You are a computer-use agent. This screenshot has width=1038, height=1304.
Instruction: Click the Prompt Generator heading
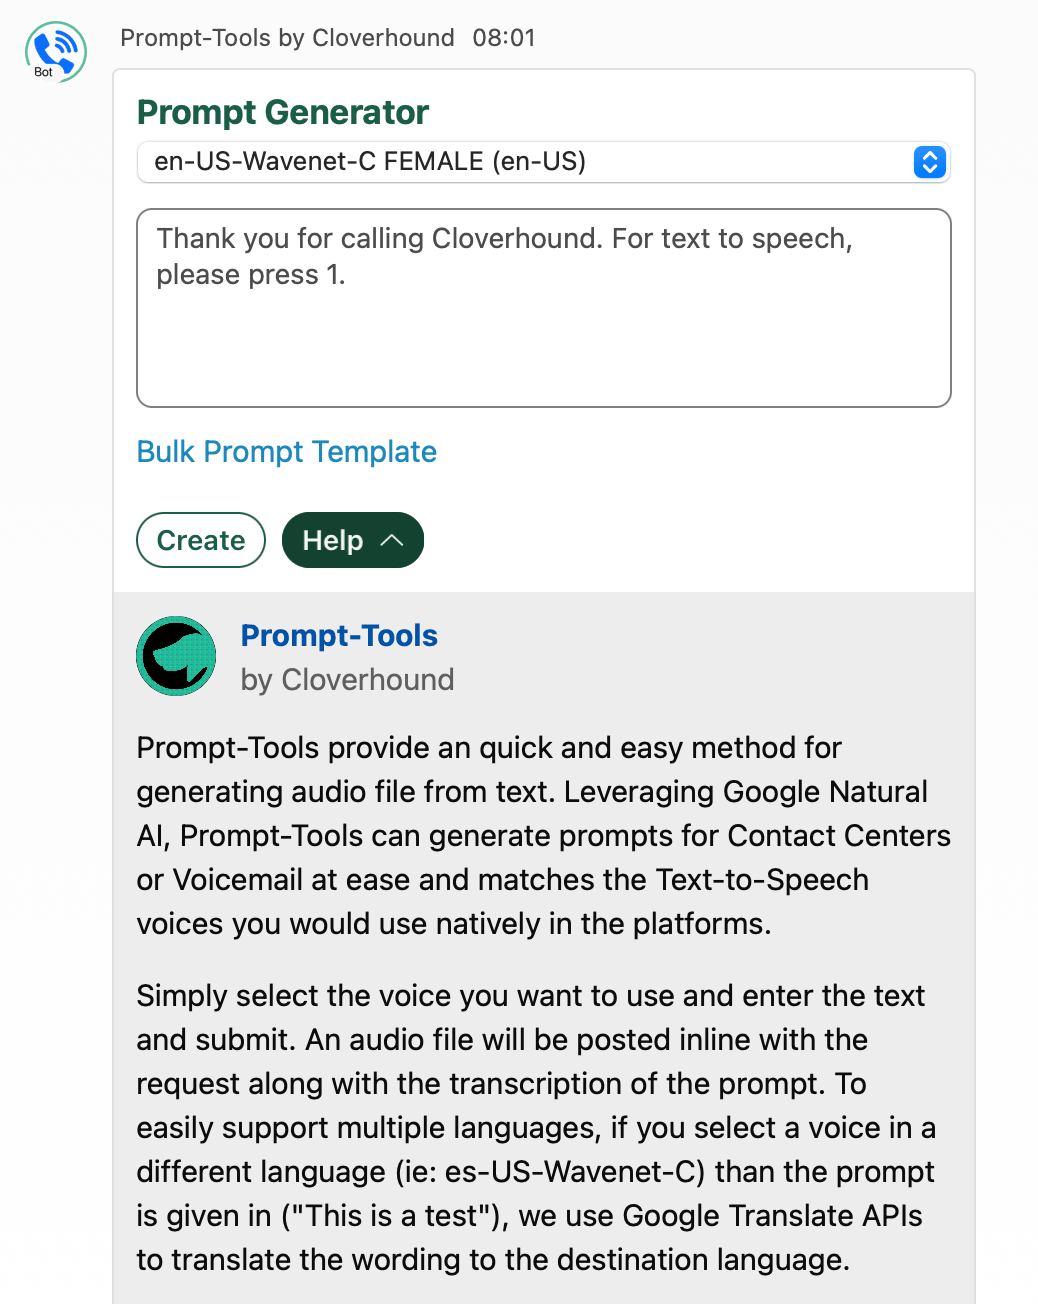283,113
